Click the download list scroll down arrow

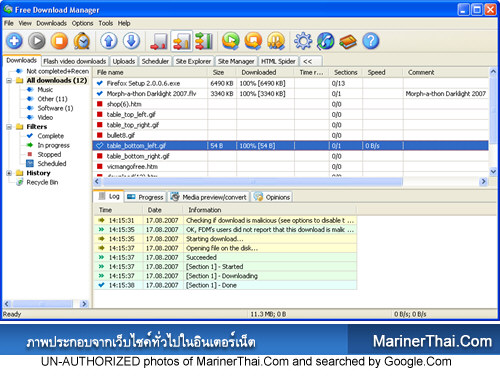pyautogui.click(x=493, y=171)
